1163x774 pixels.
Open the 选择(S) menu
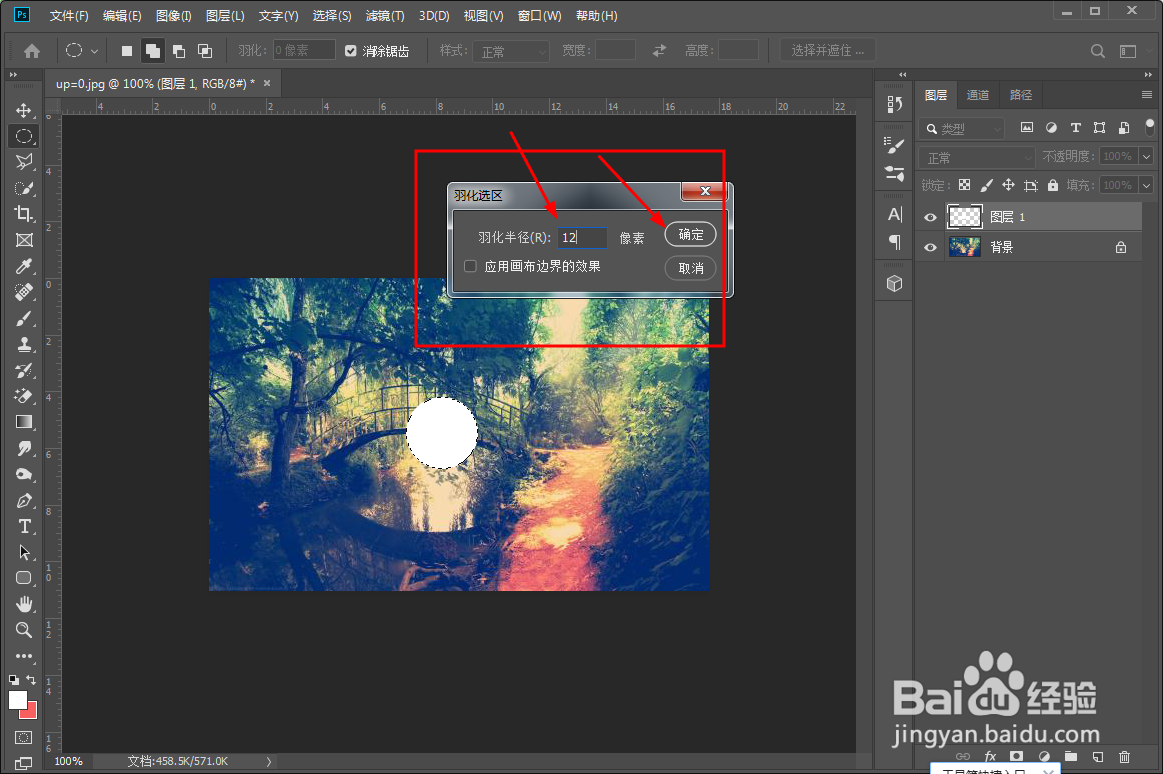(x=332, y=16)
